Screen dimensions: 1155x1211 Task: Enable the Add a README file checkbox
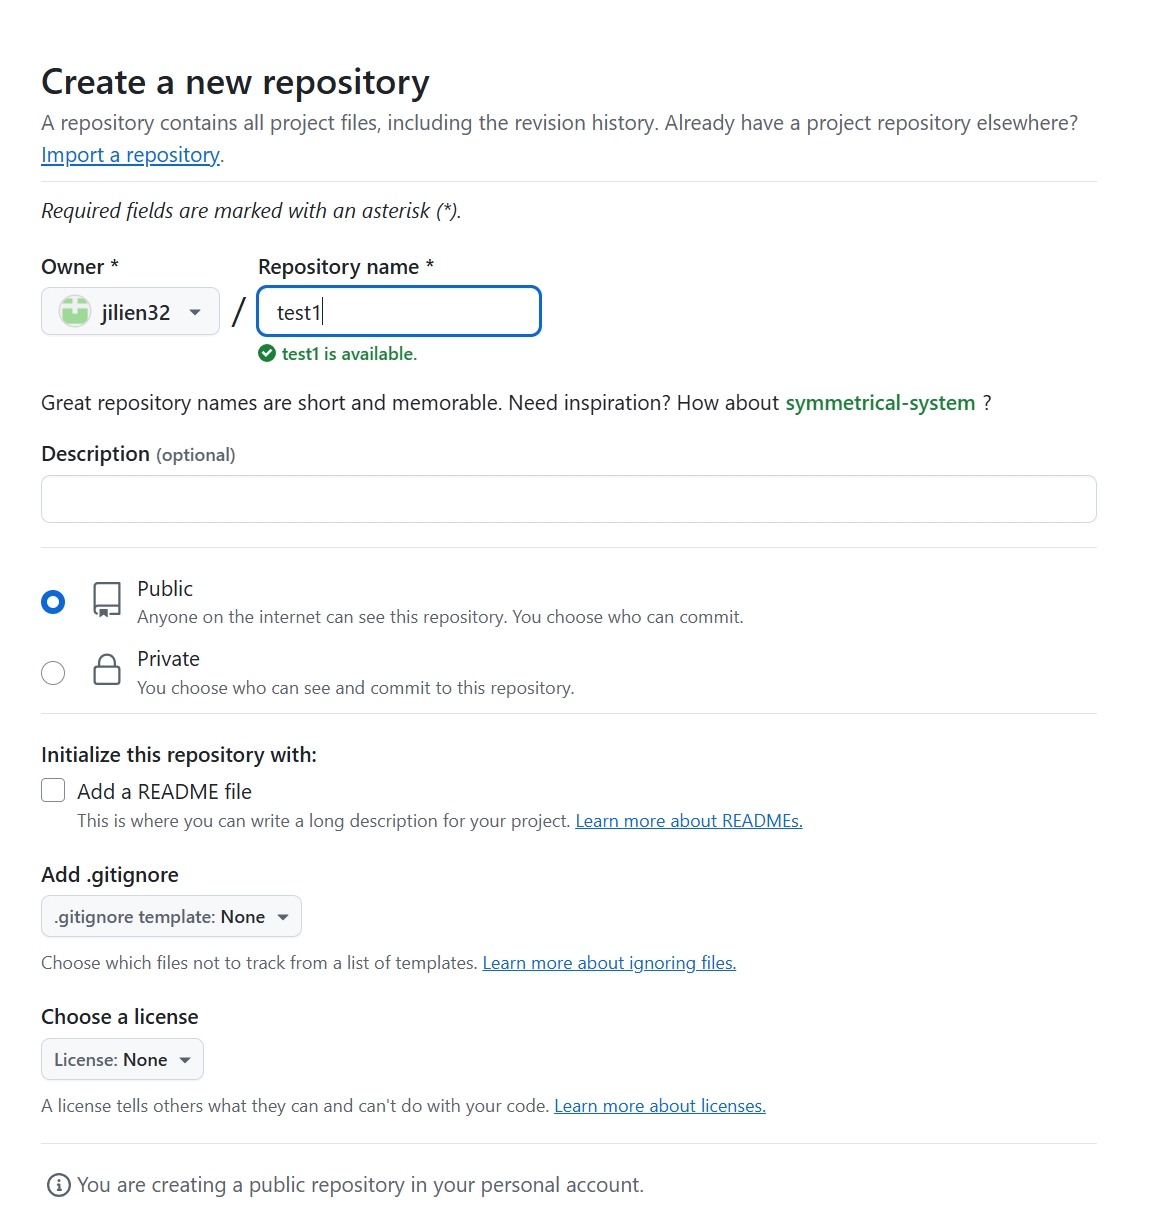[53, 790]
